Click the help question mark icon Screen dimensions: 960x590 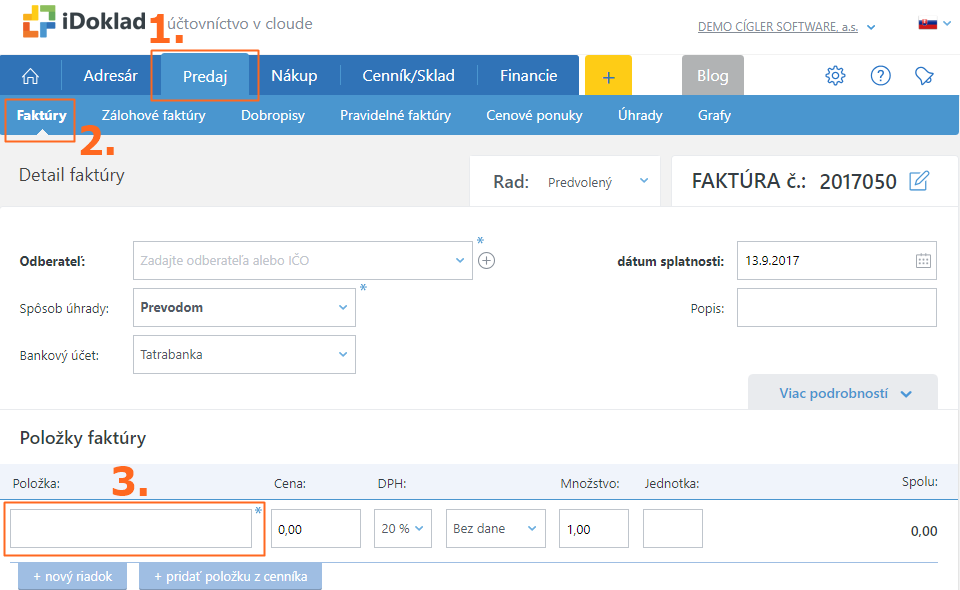[x=880, y=76]
